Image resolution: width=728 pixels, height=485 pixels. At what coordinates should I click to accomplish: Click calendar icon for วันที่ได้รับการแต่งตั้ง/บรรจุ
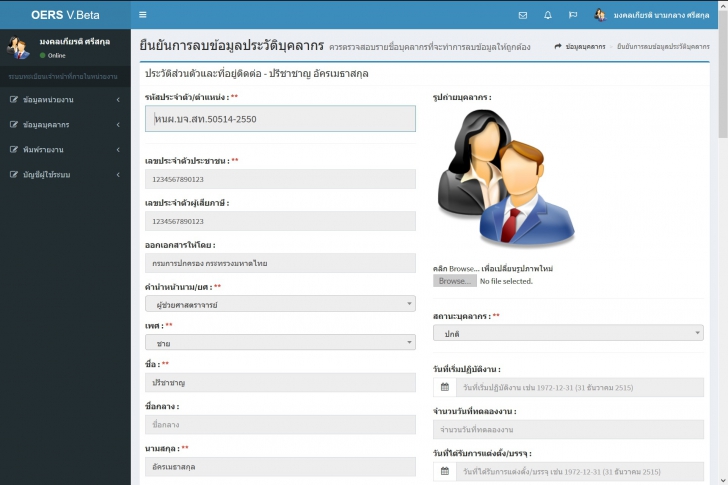point(445,471)
